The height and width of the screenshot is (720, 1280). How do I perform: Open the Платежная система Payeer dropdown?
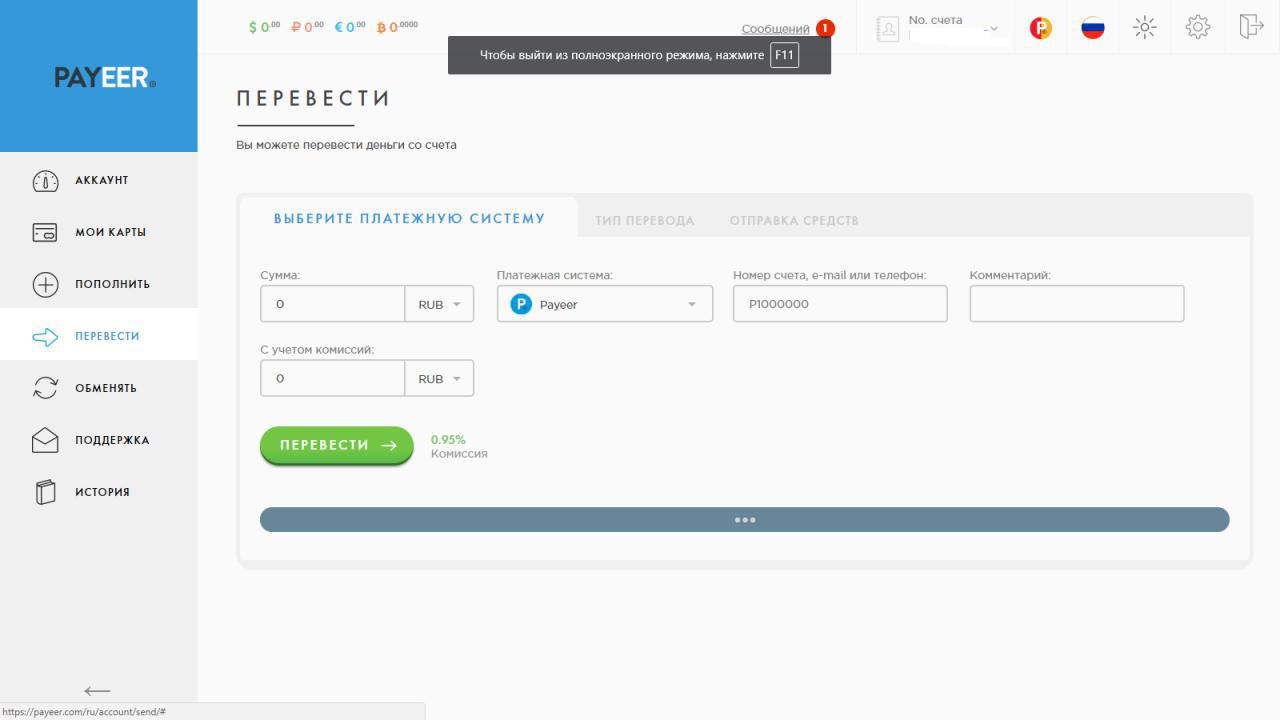(605, 304)
